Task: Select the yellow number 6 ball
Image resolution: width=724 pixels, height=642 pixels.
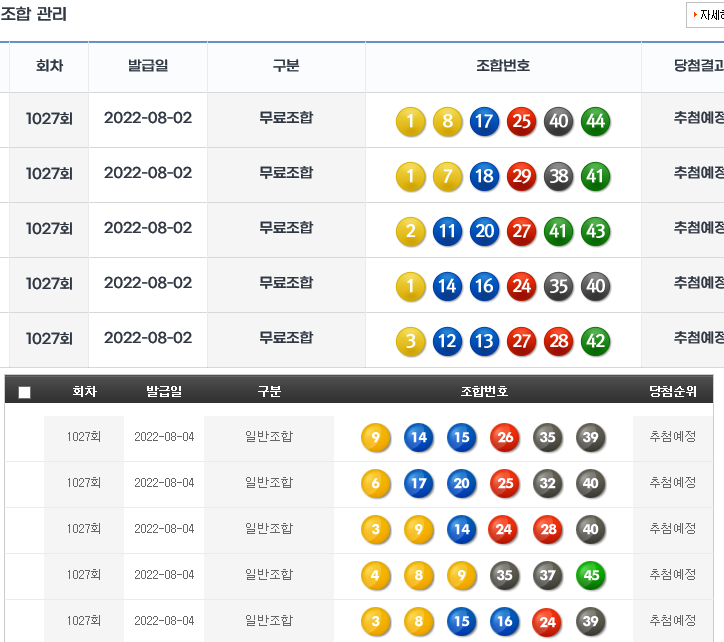Action: 376,484
